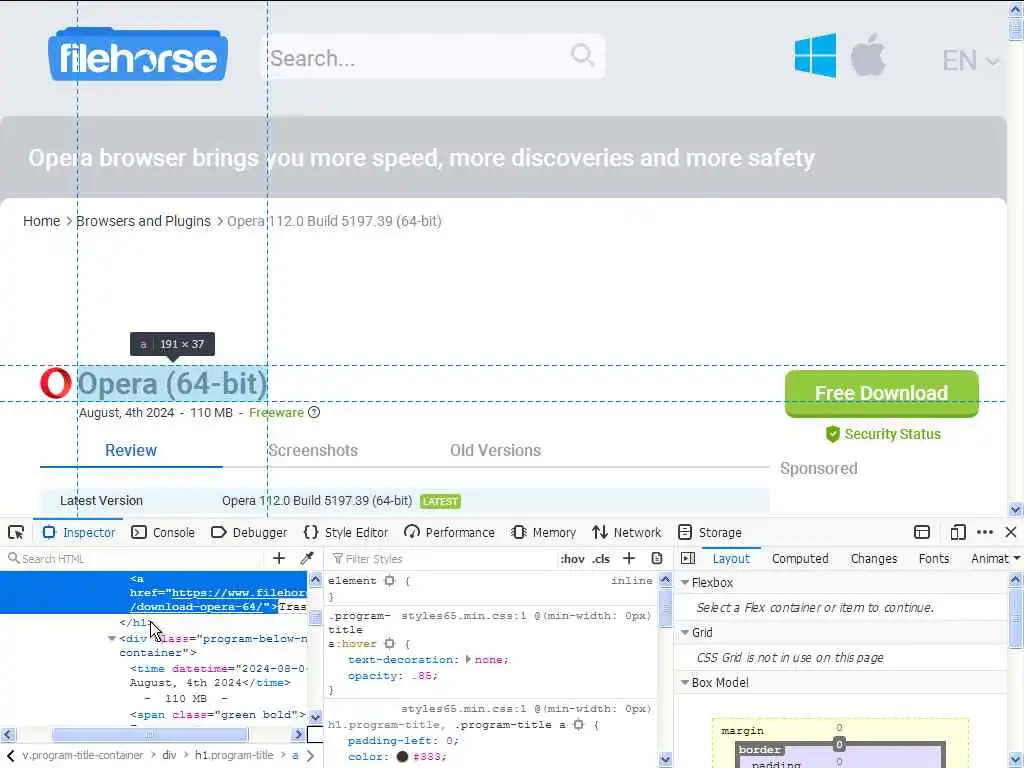
Task: Highlight a:hover selector target icon
Action: [390, 644]
